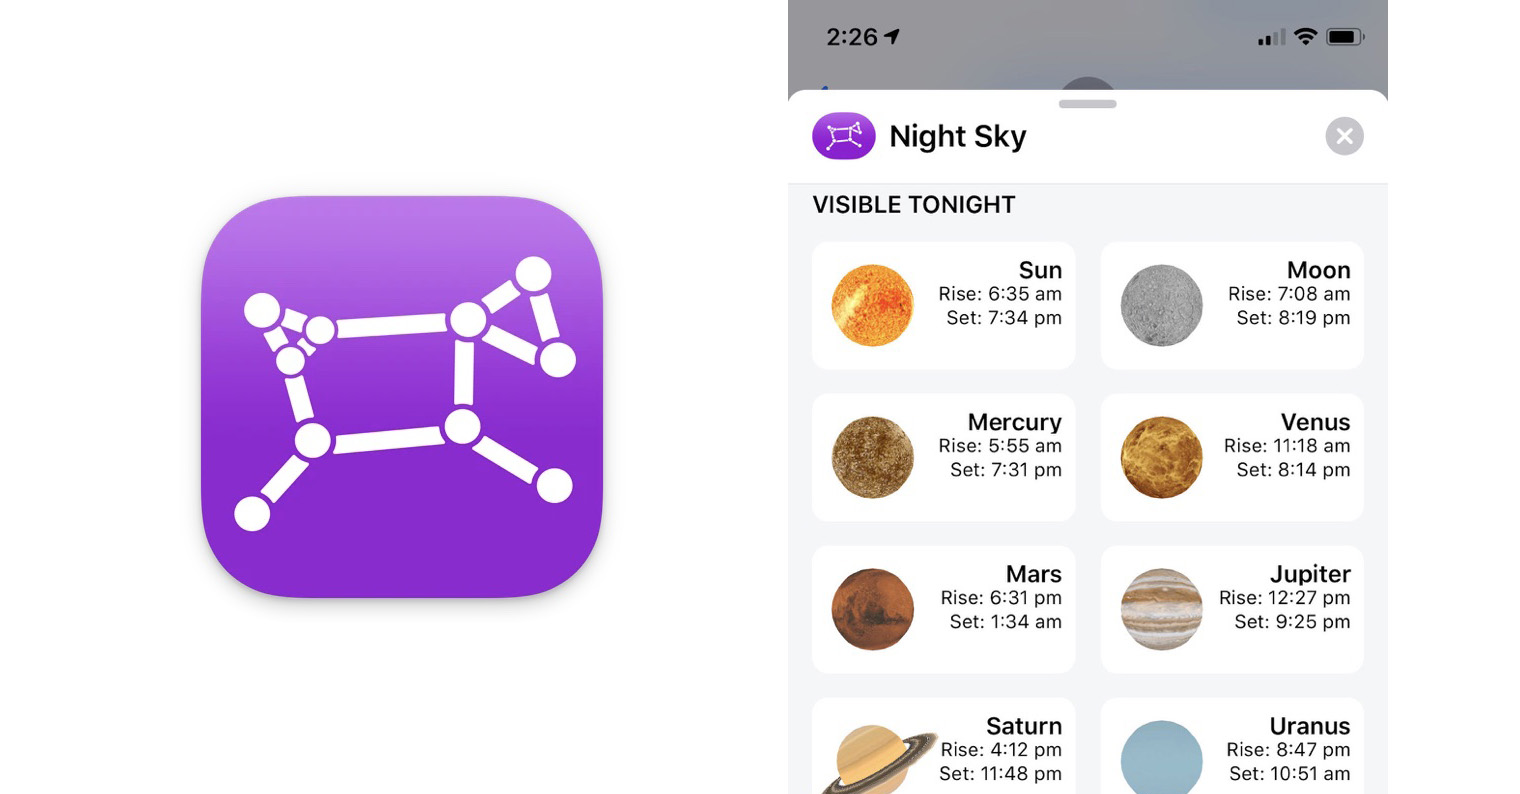Tap the Venus planet image
The height and width of the screenshot is (794, 1520).
point(1161,457)
